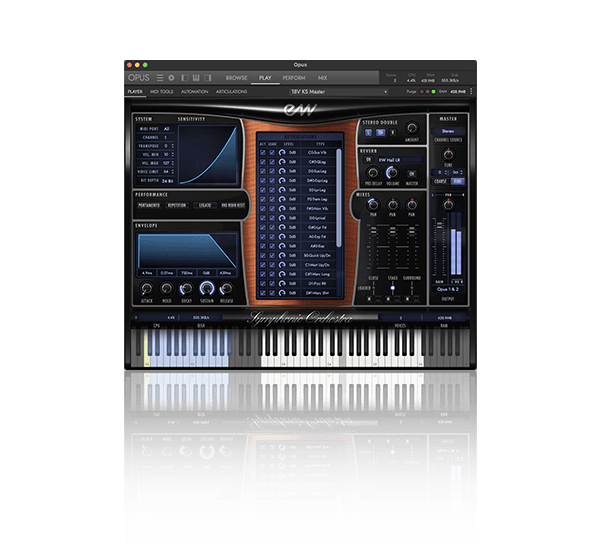
Task: Click the Master Tune knob
Action: click(450, 156)
